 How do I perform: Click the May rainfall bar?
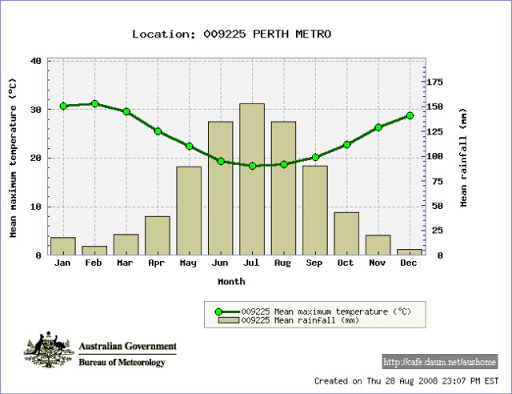[x=189, y=211]
